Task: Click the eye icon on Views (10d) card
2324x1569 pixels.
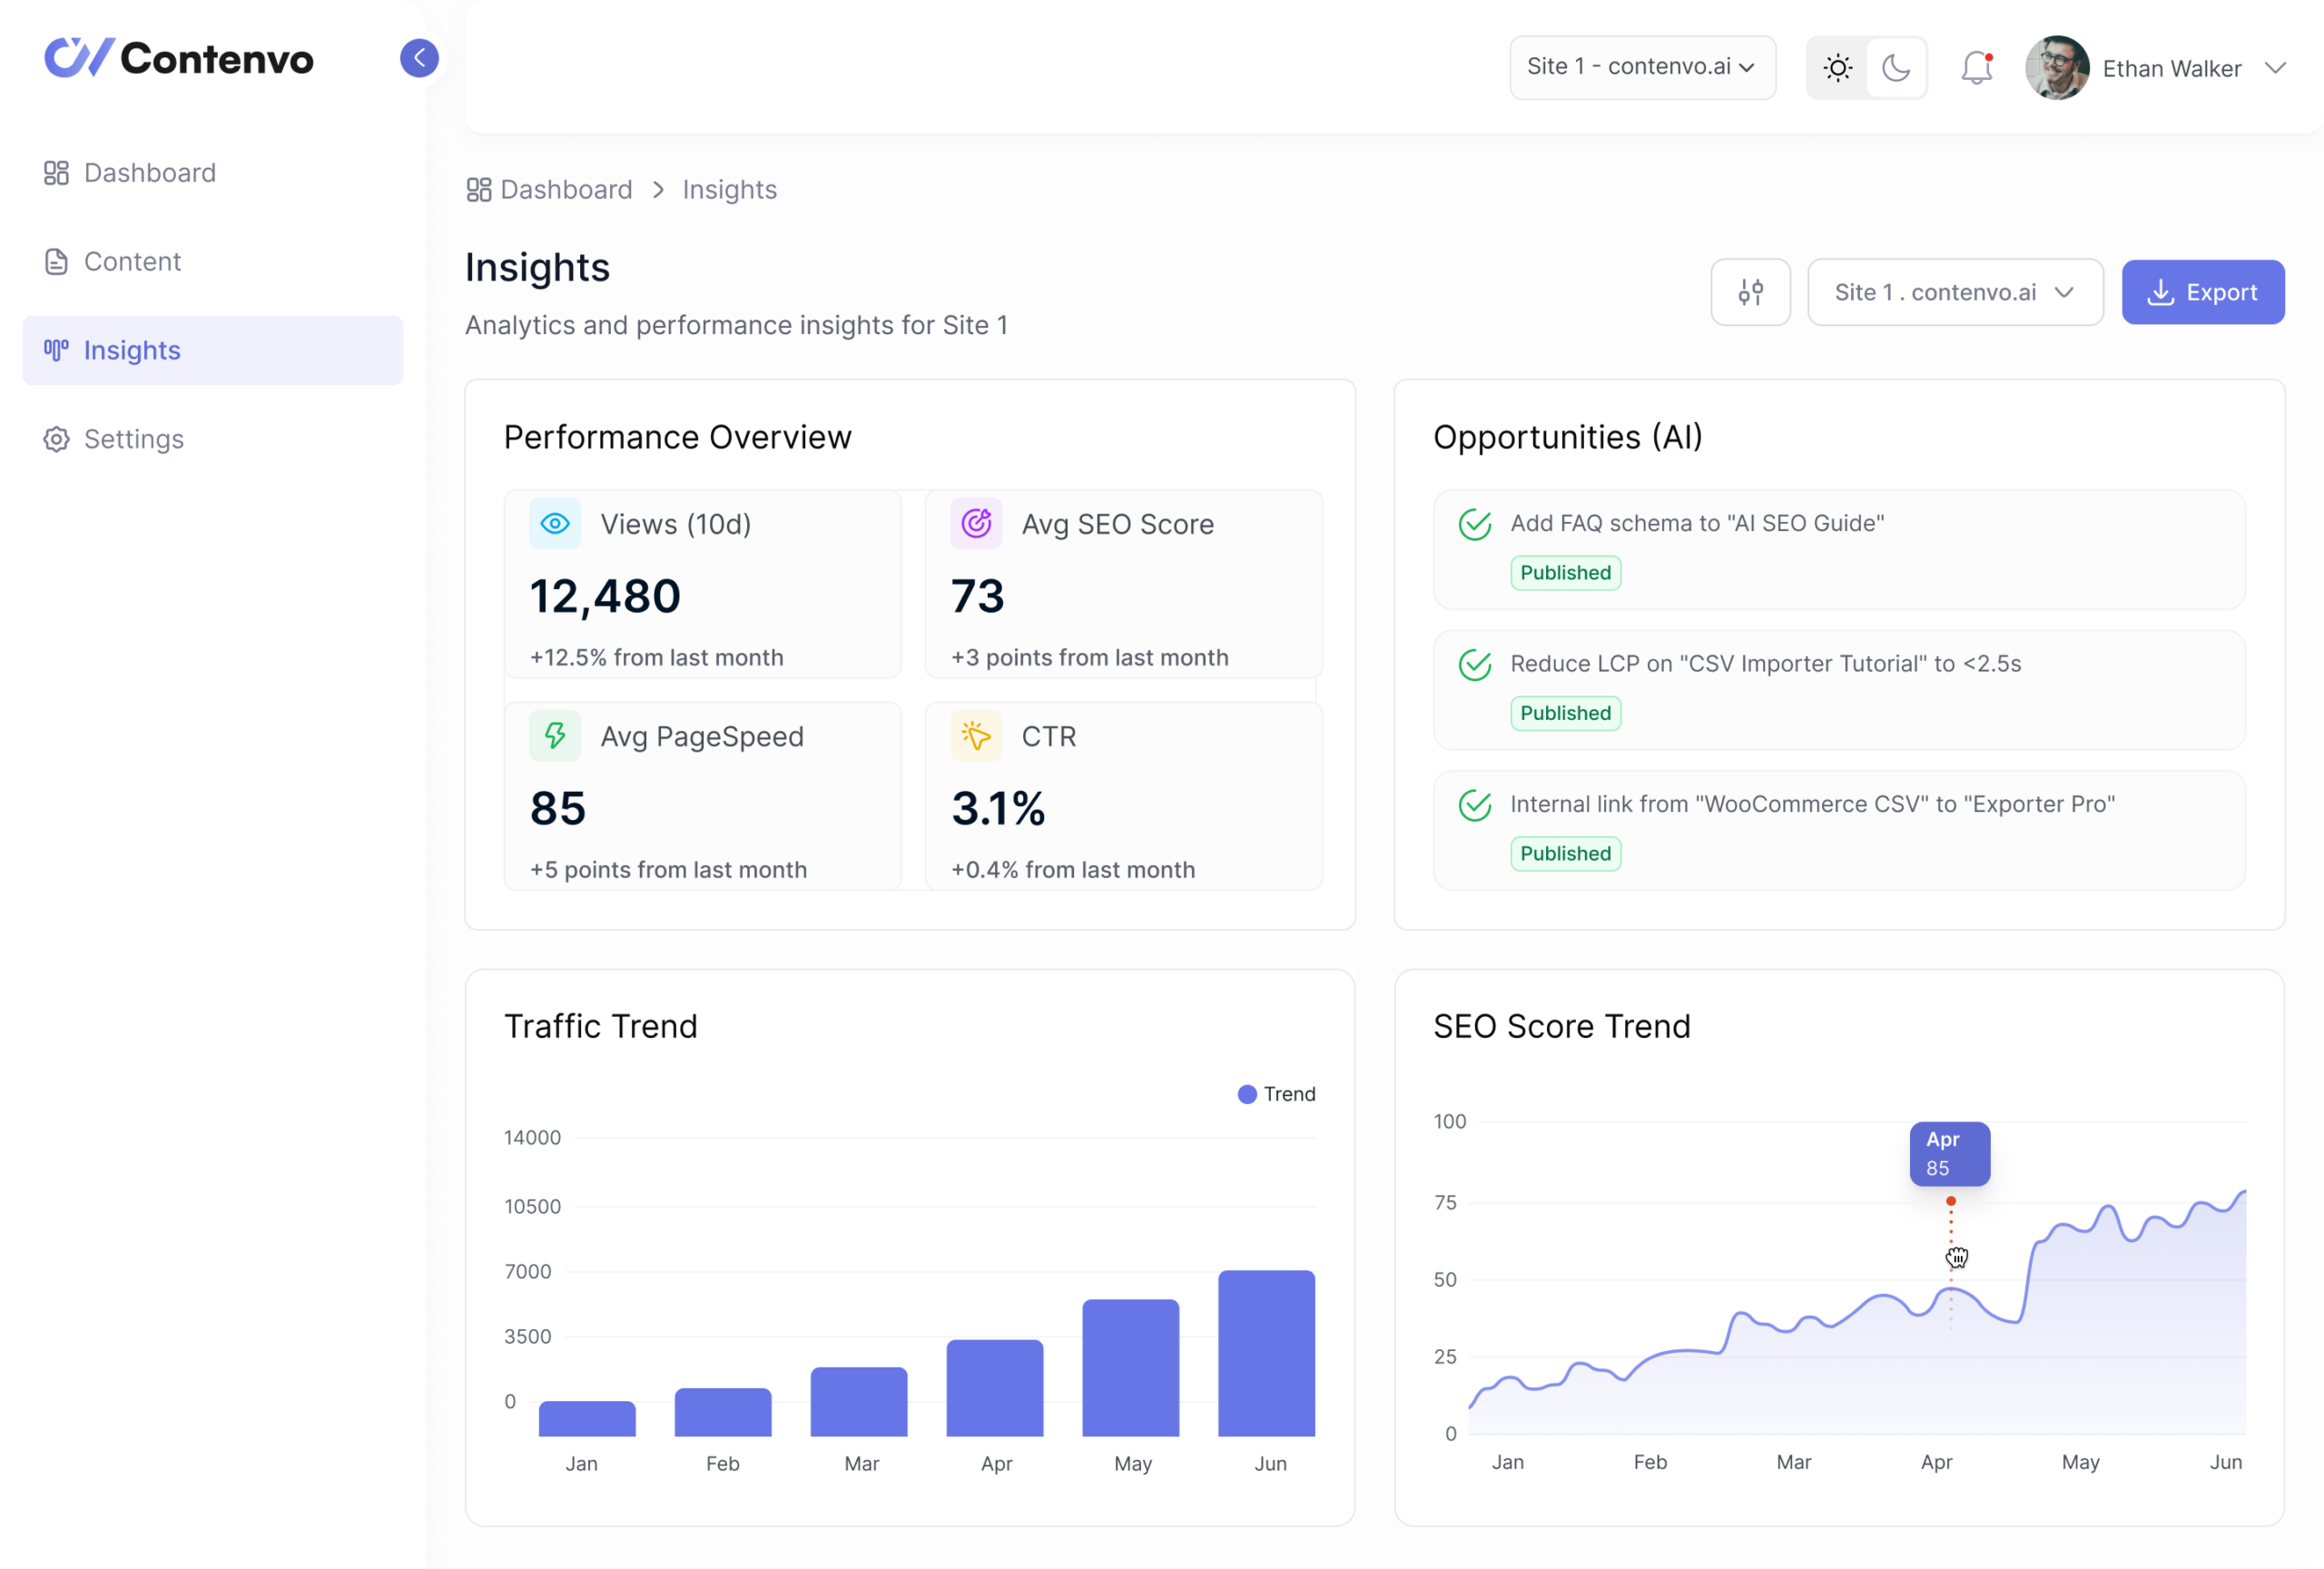Action: (554, 523)
